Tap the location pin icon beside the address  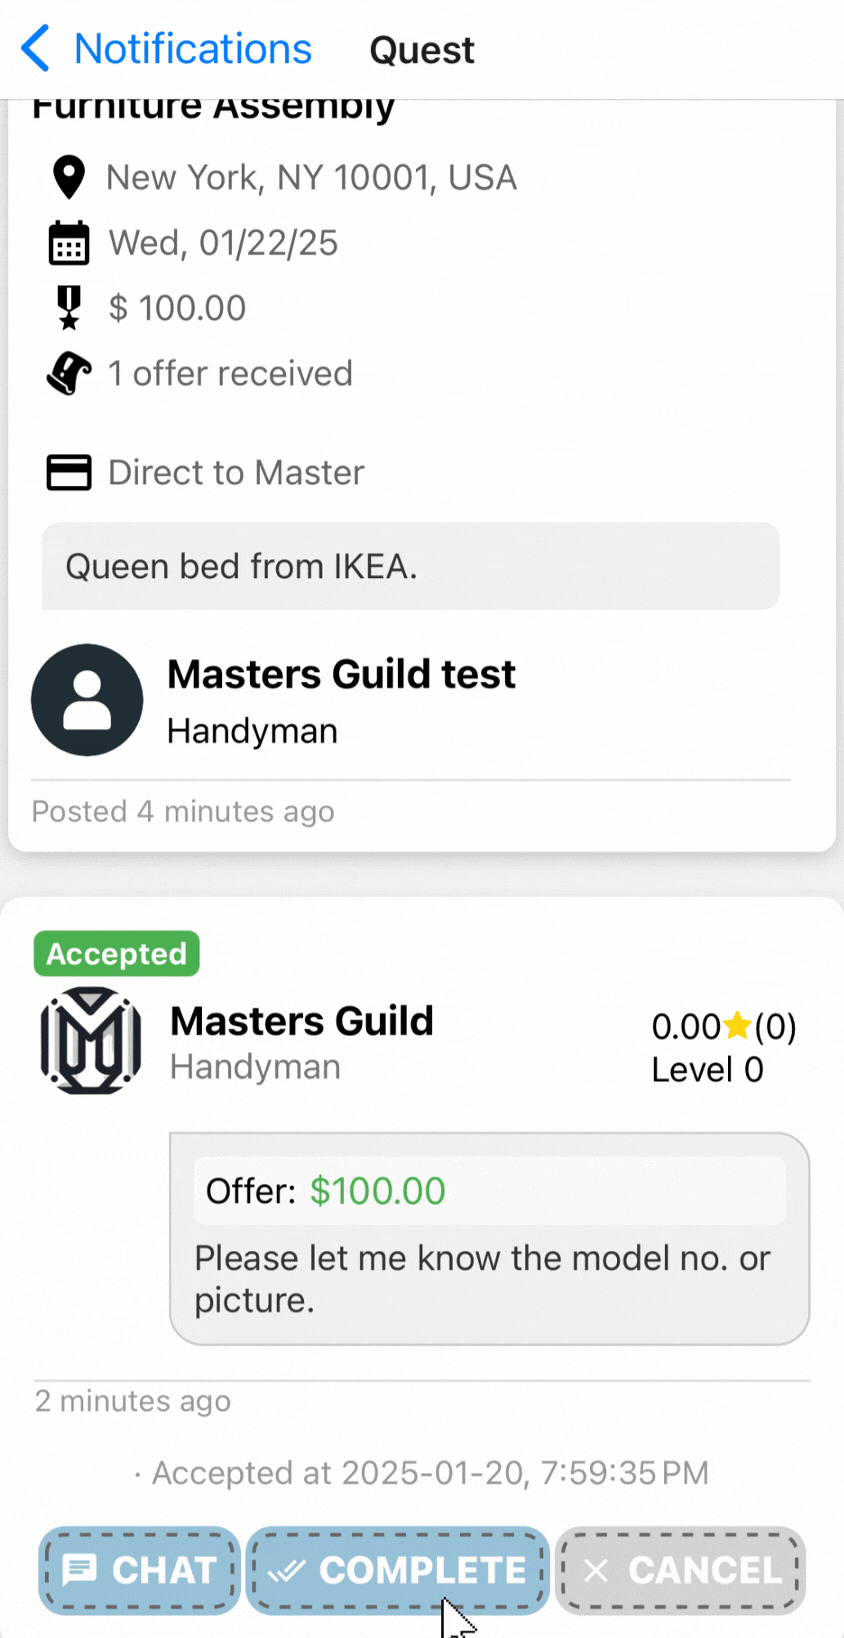pos(67,177)
